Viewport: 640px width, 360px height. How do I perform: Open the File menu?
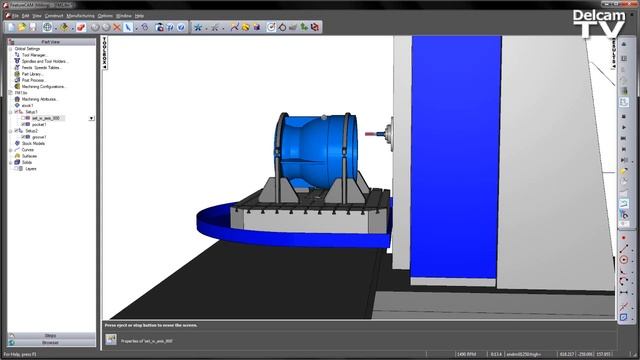pyautogui.click(x=15, y=16)
